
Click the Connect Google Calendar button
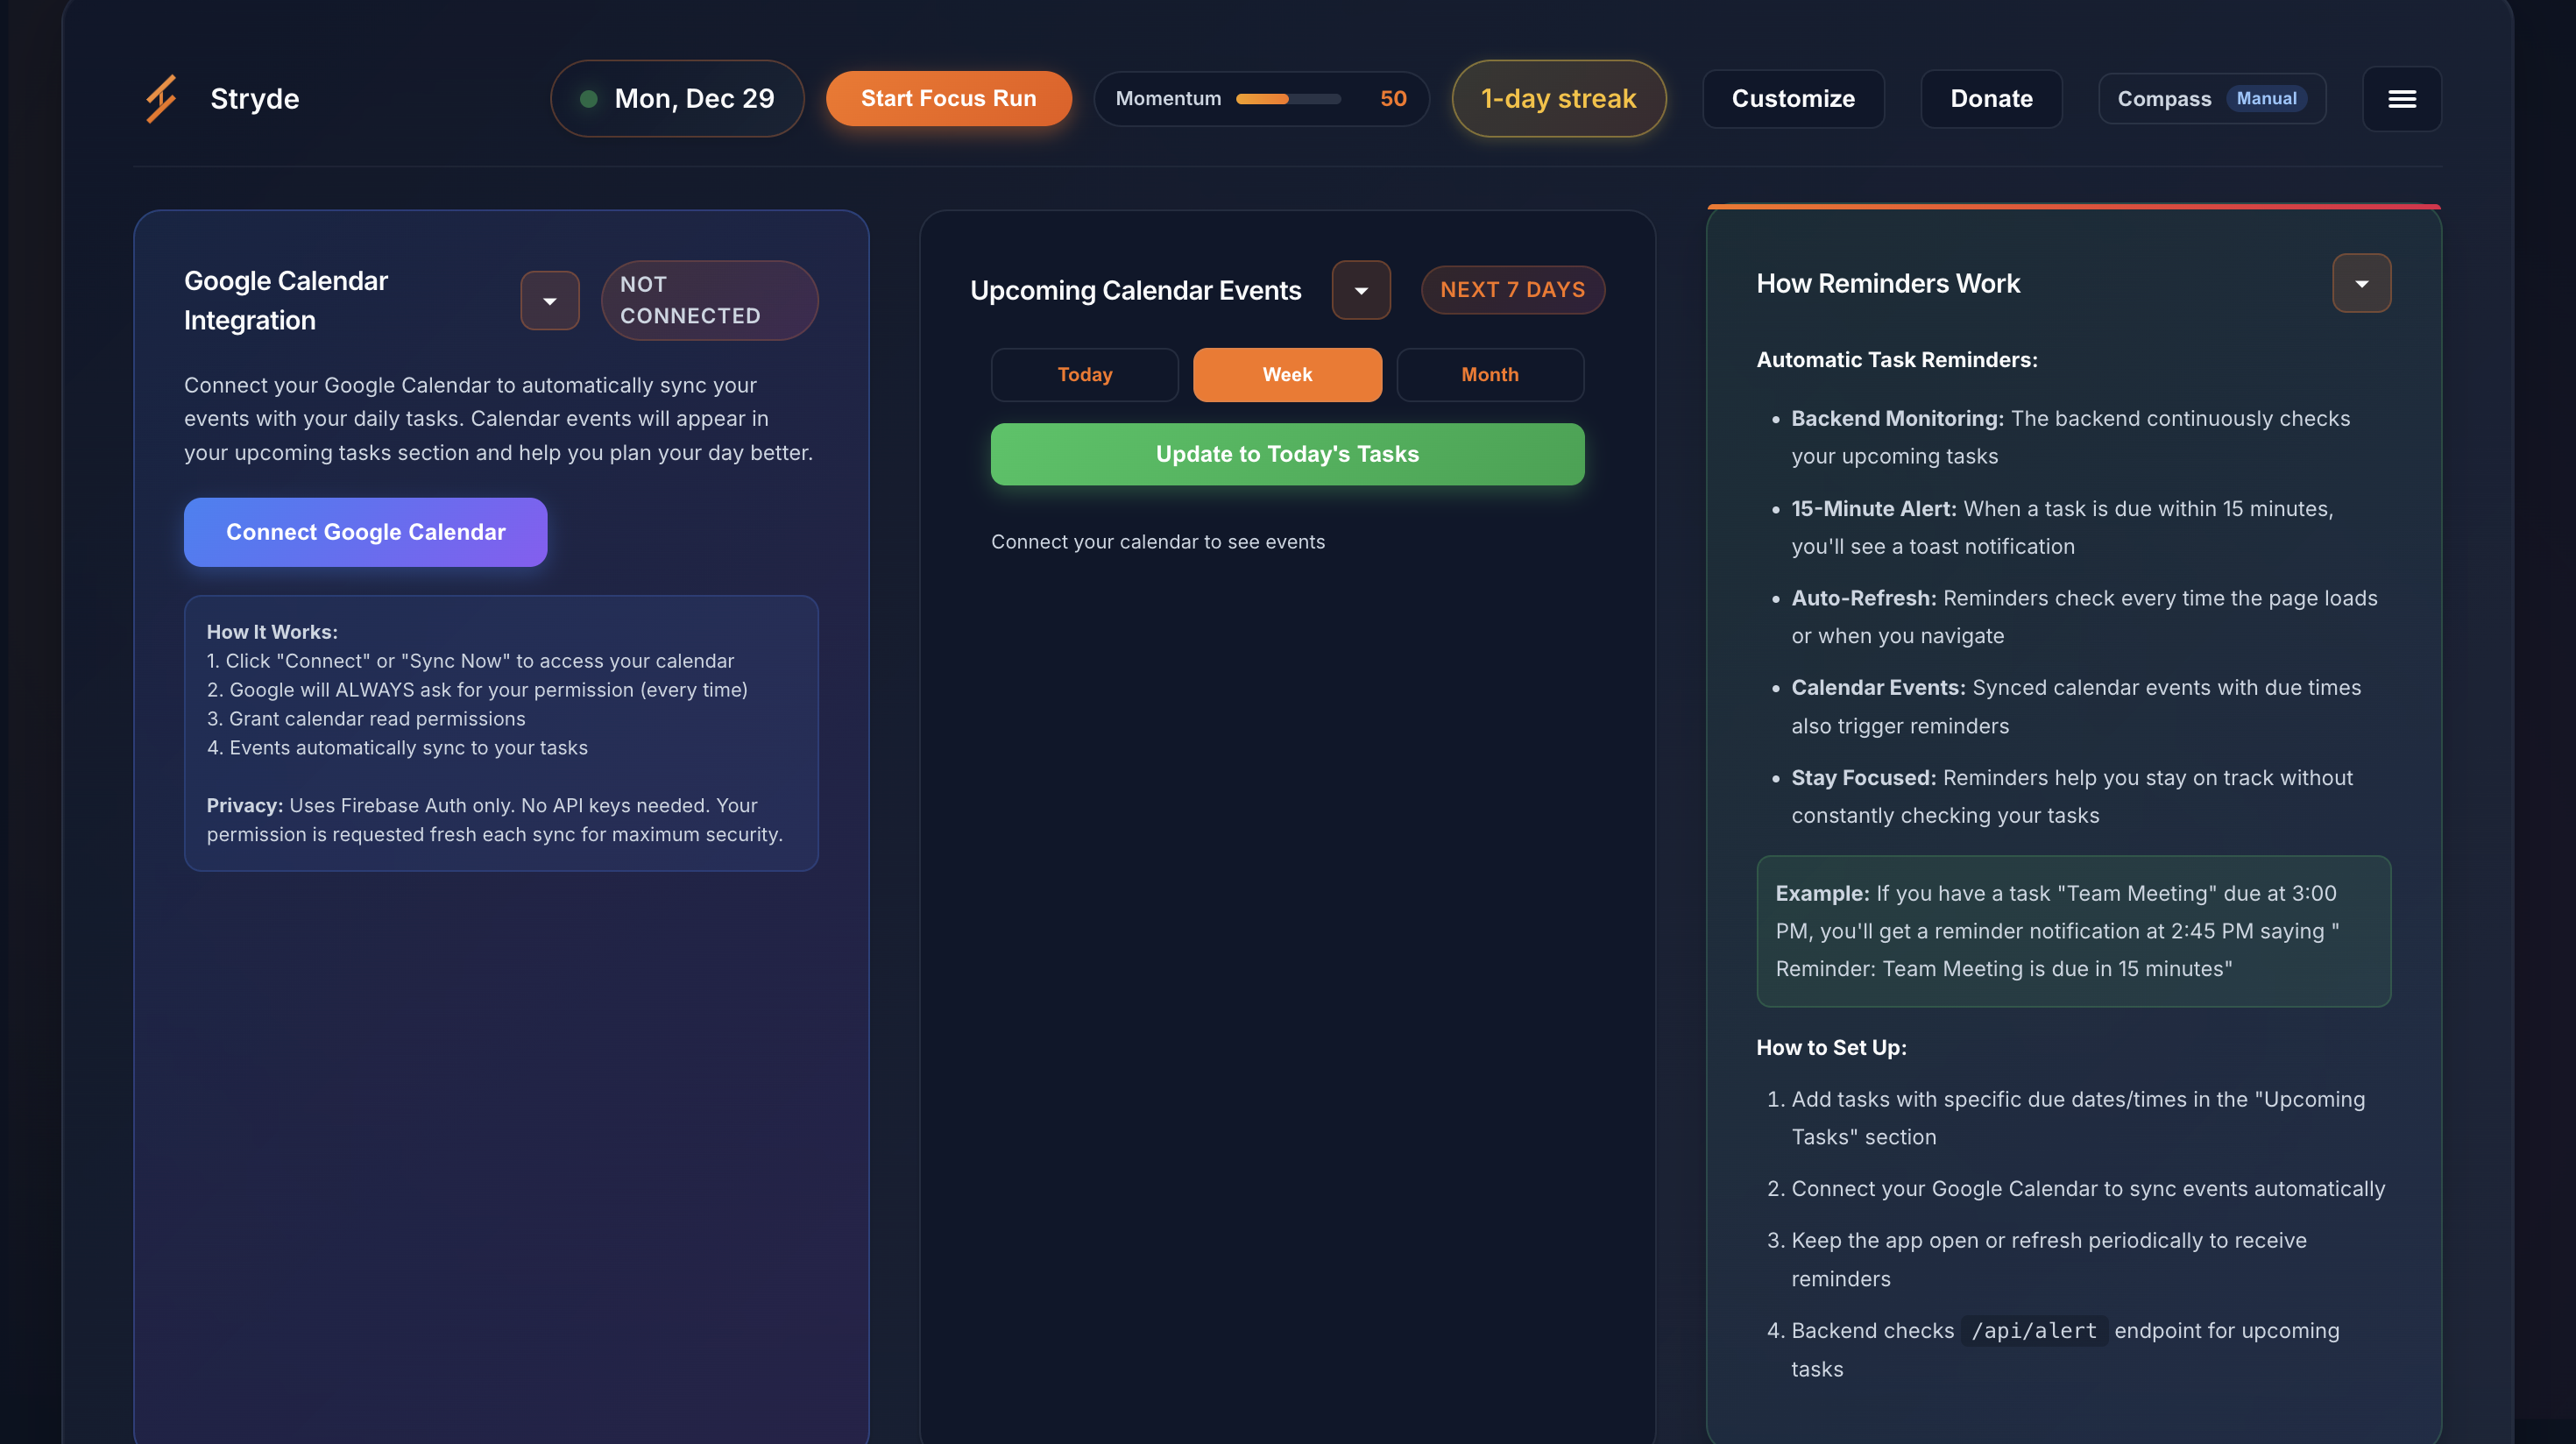coord(365,532)
